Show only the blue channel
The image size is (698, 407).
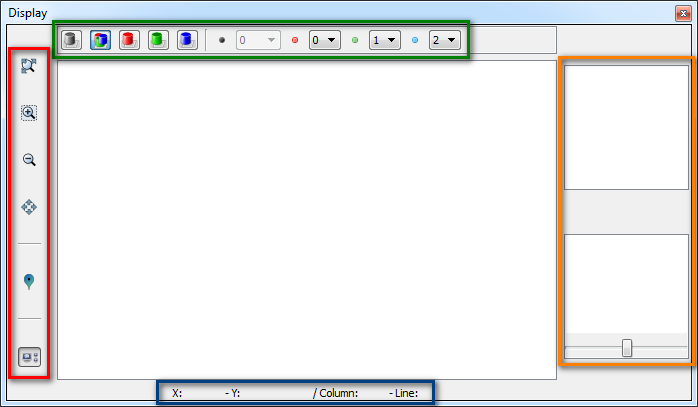[x=186, y=40]
